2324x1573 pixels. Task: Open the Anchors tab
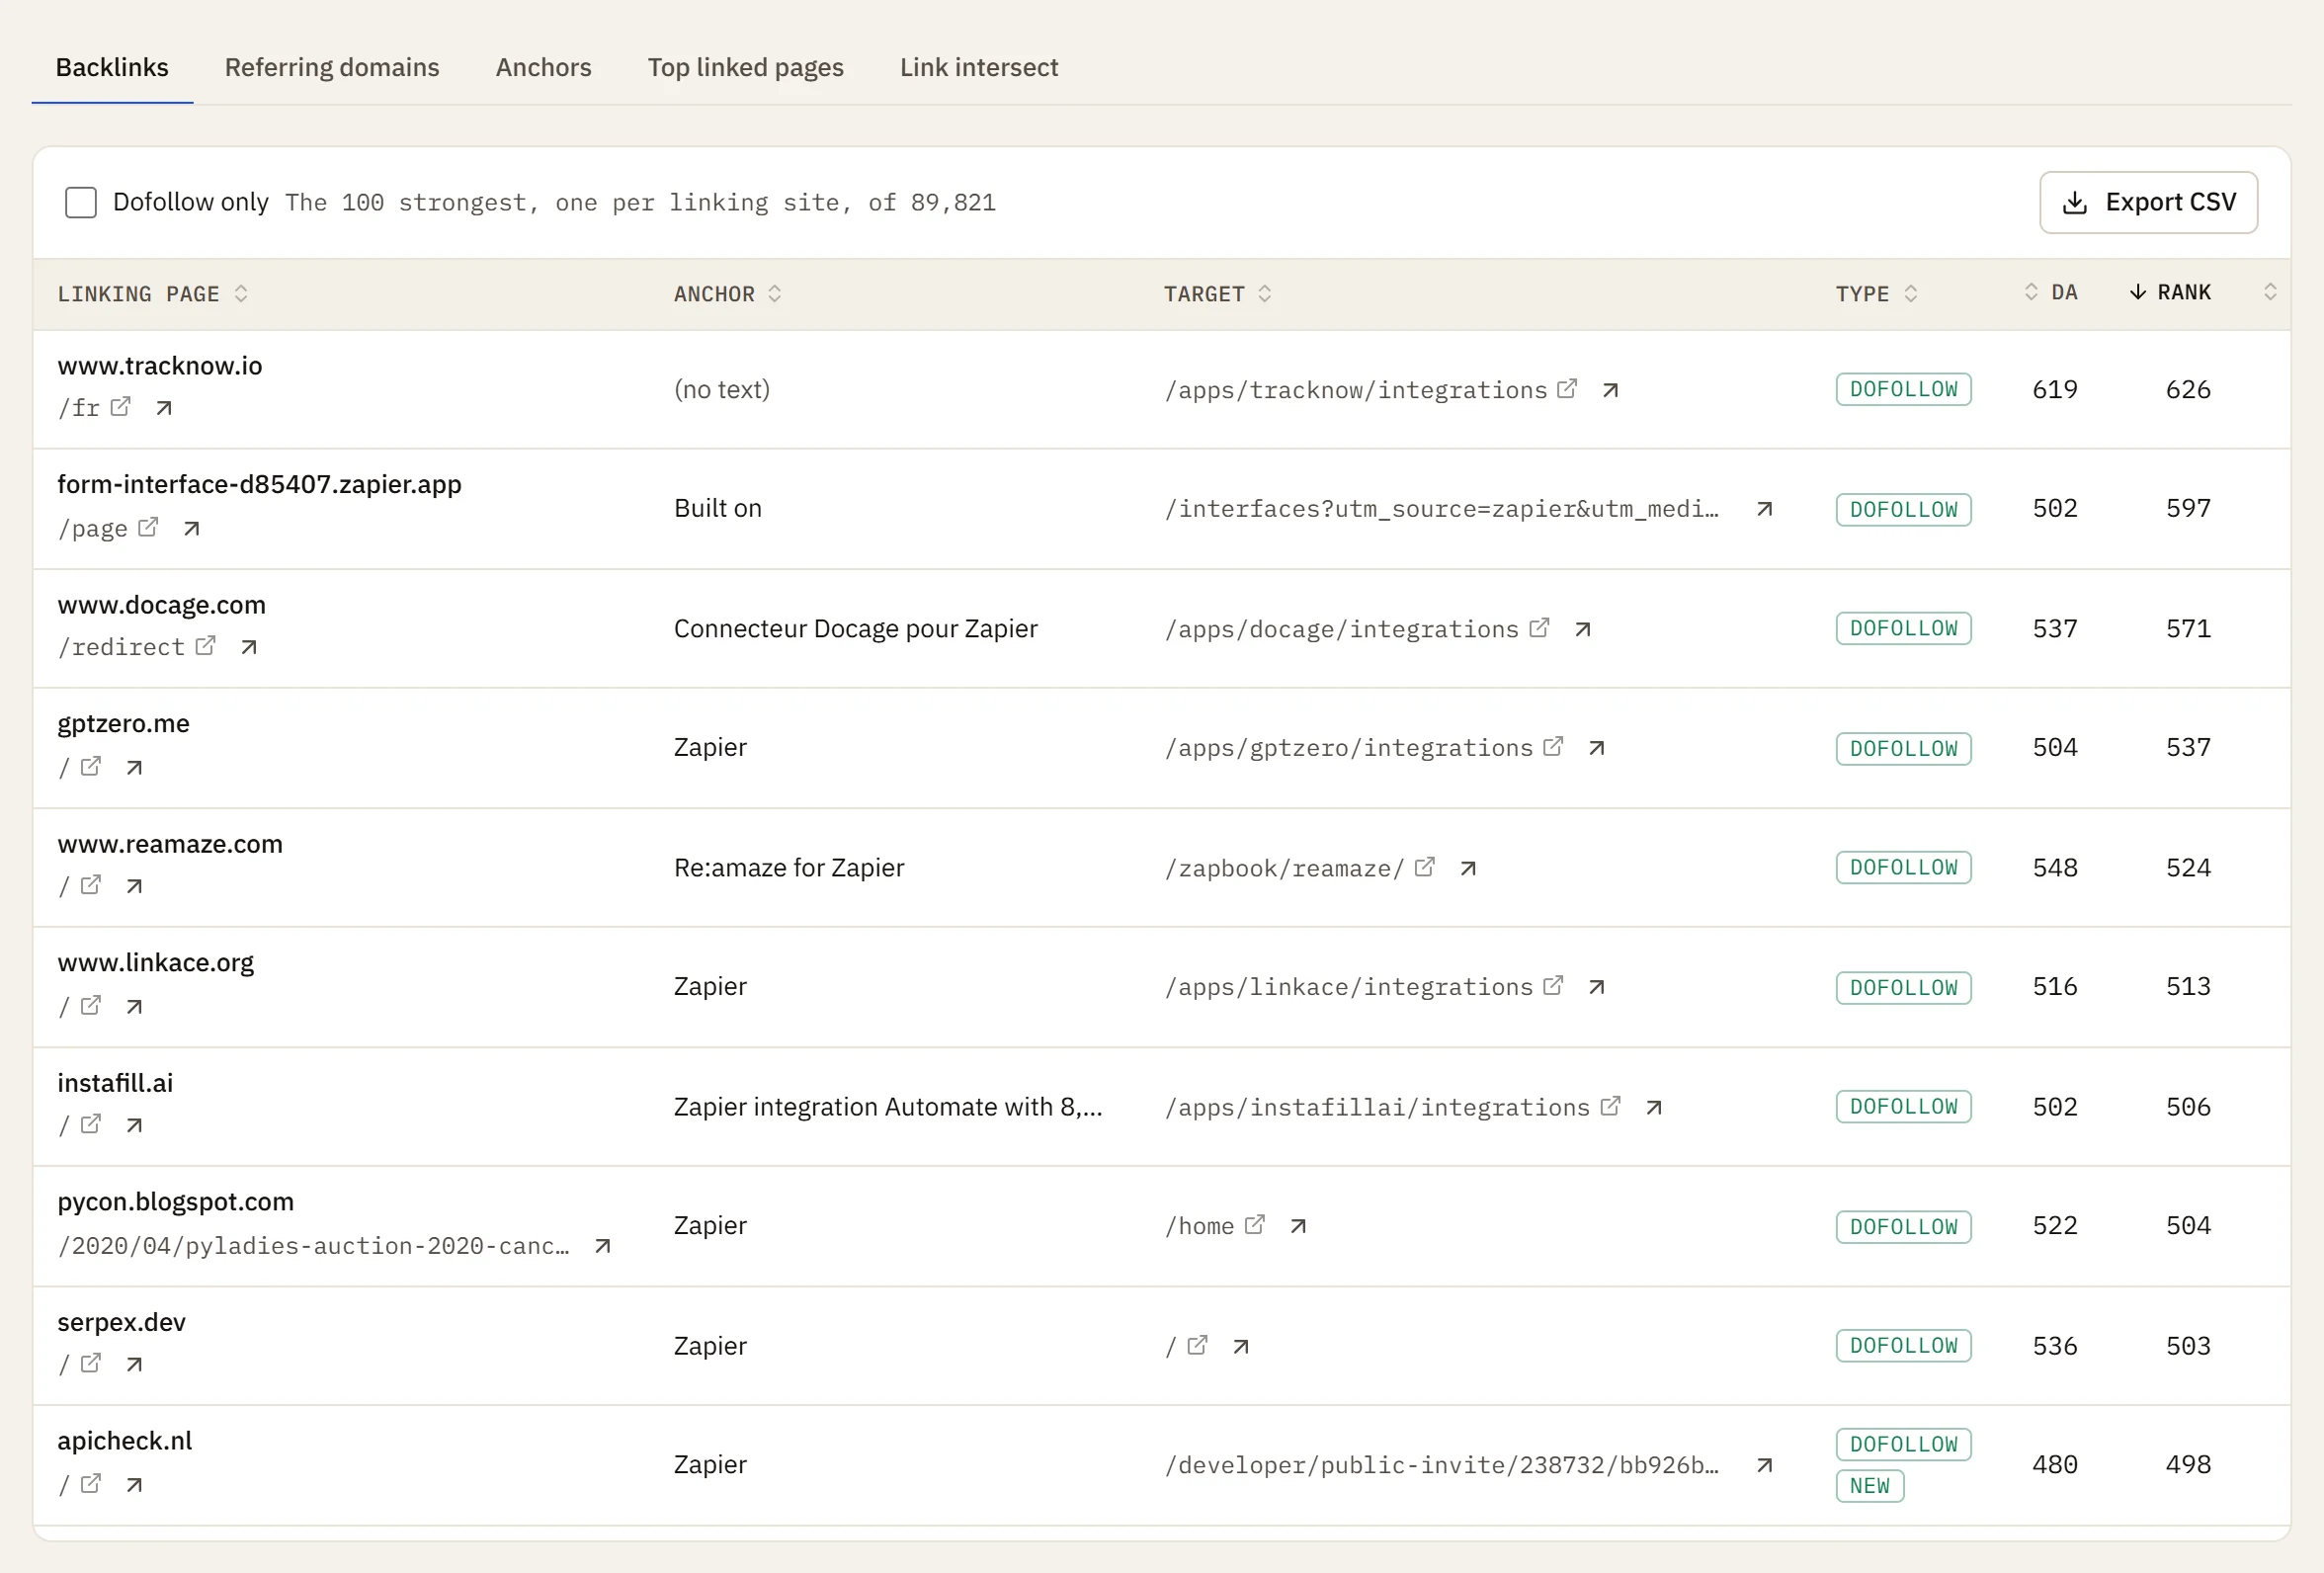coord(544,67)
